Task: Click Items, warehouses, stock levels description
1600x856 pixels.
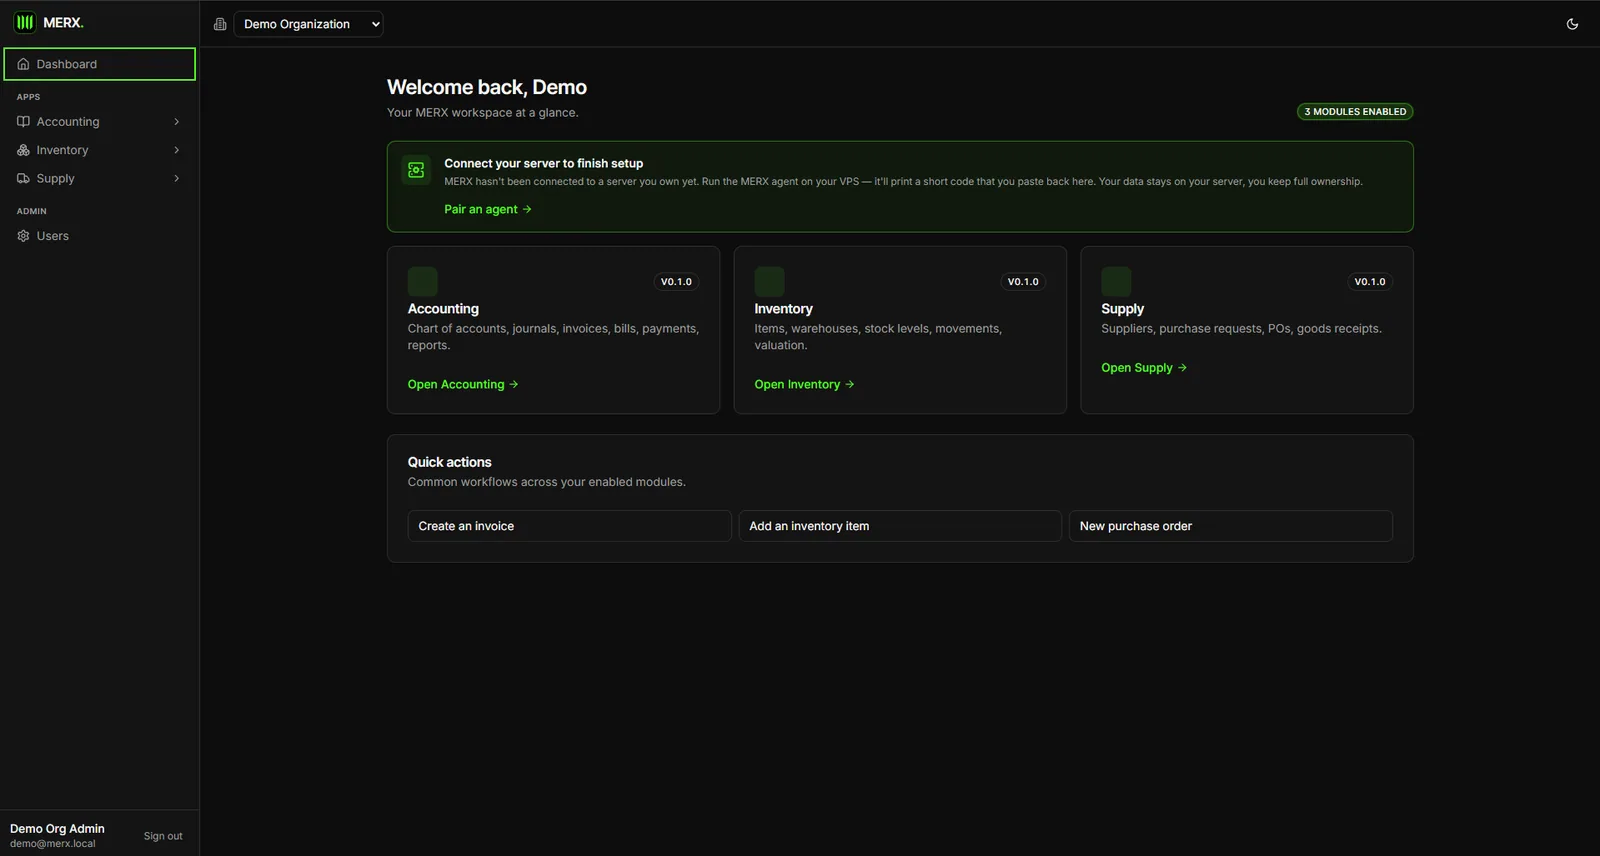Action: [x=878, y=337]
